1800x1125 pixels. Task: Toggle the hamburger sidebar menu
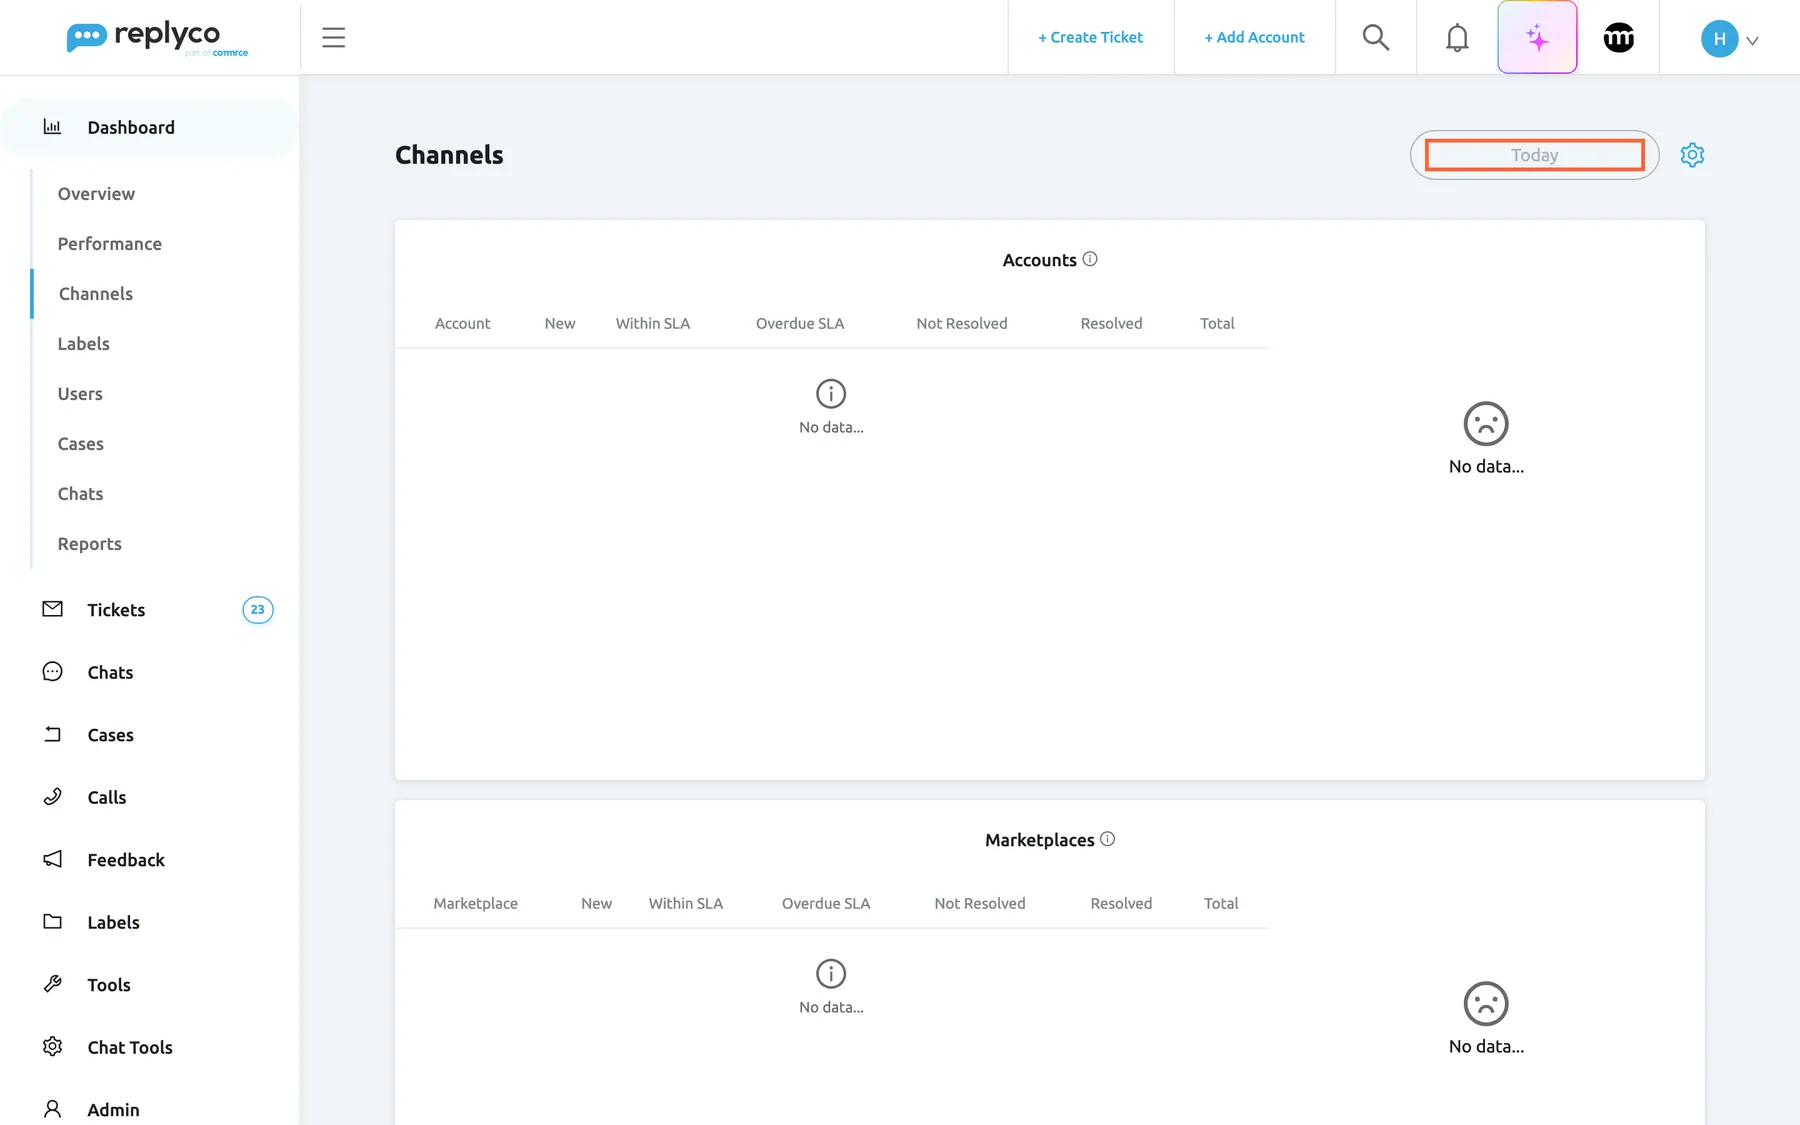tap(334, 38)
